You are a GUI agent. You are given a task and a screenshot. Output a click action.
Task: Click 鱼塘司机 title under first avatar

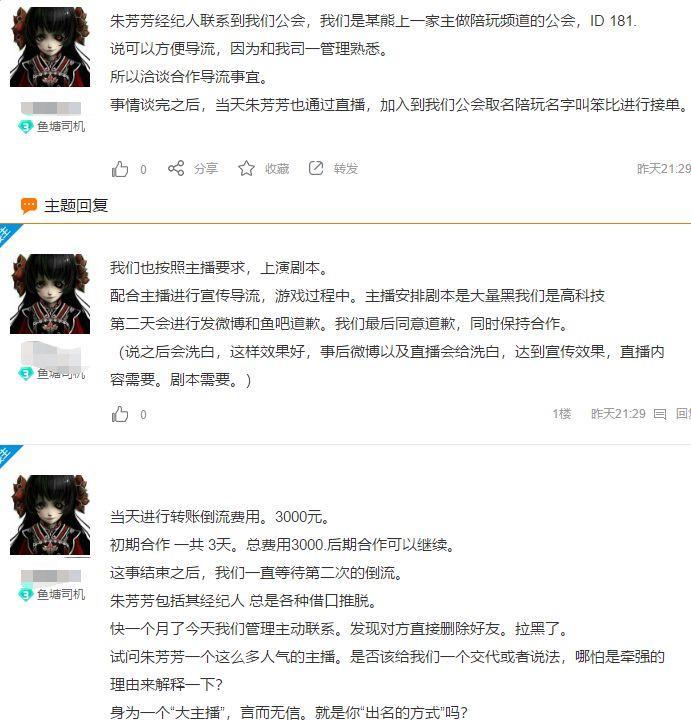61,126
